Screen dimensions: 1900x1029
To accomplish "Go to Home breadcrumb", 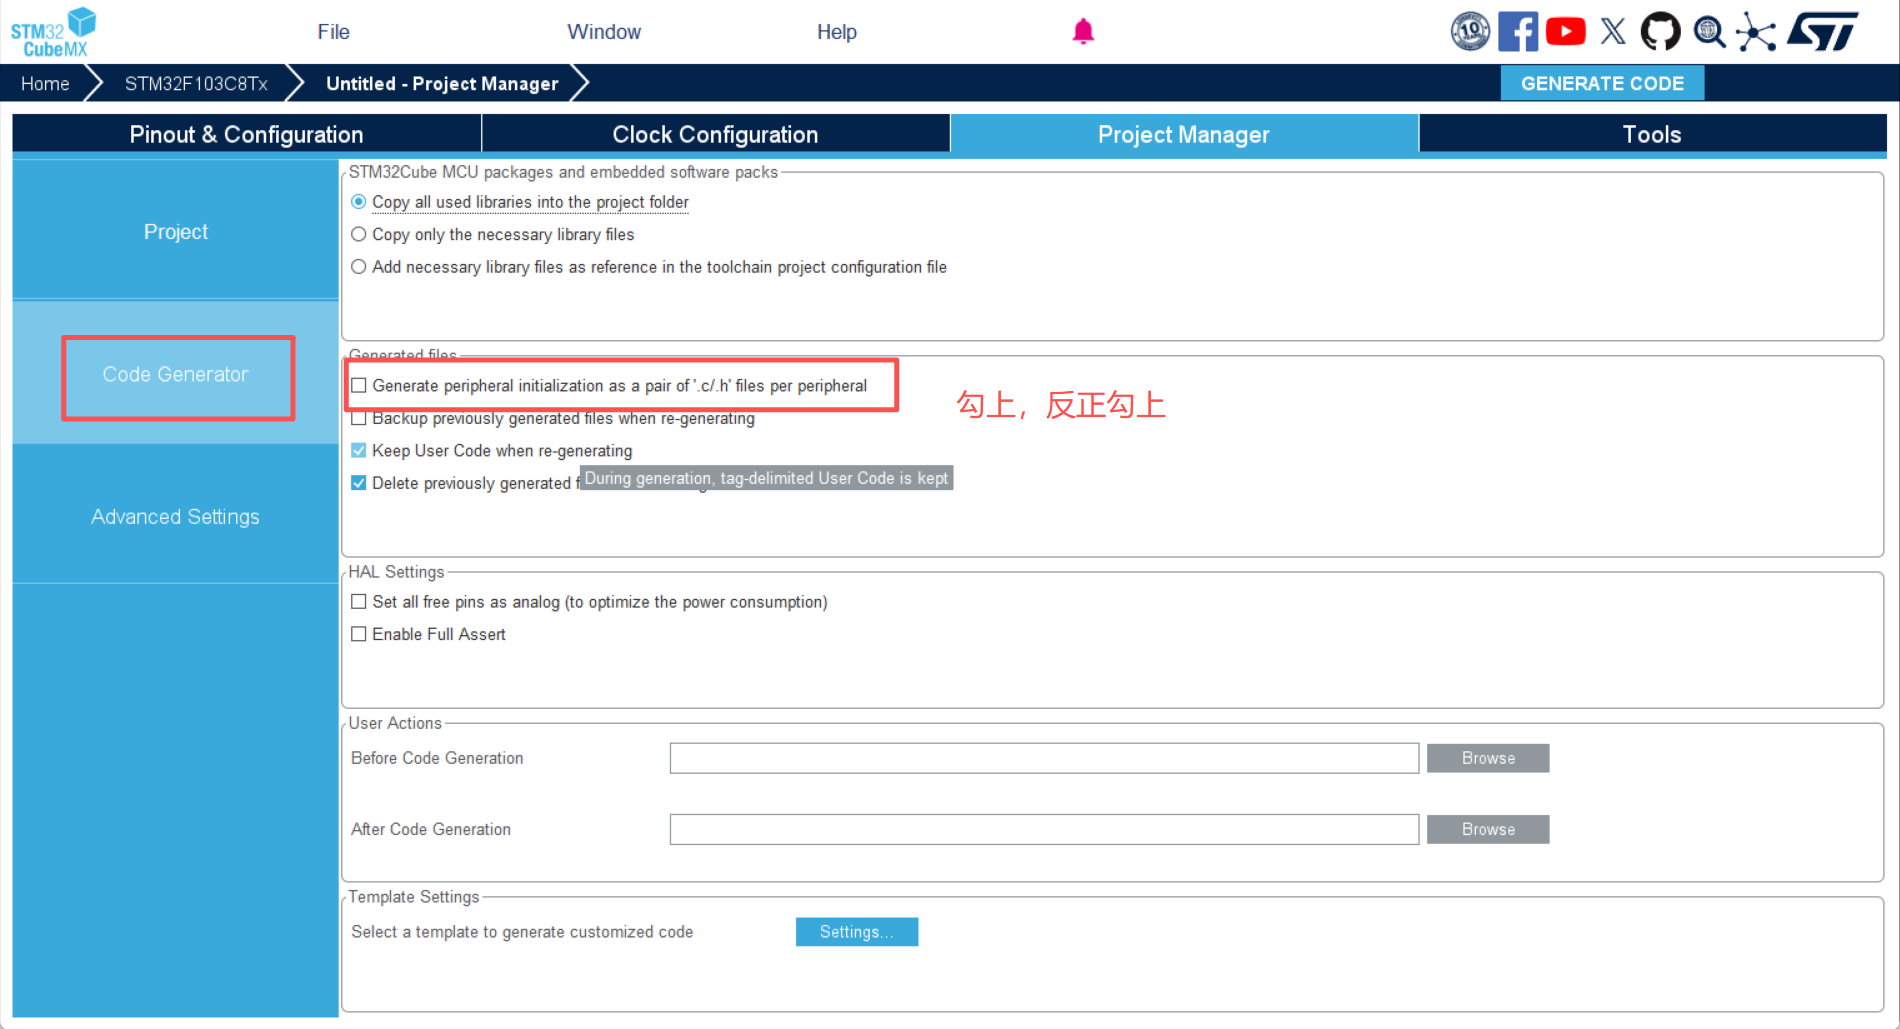I will click(45, 84).
